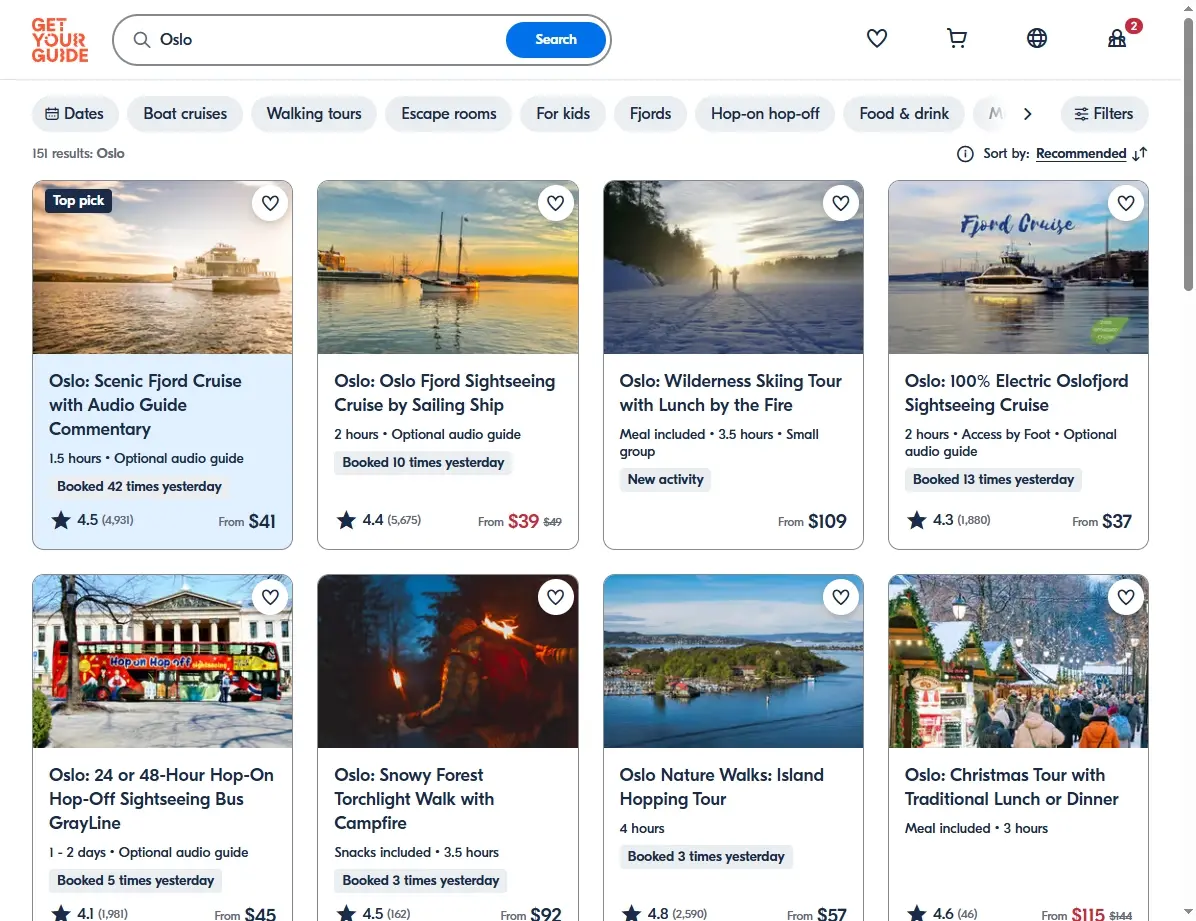Viewport: 1196px width, 921px height.
Task: Click the Fjord Cruise electric boat photo
Action: [x=1018, y=267]
